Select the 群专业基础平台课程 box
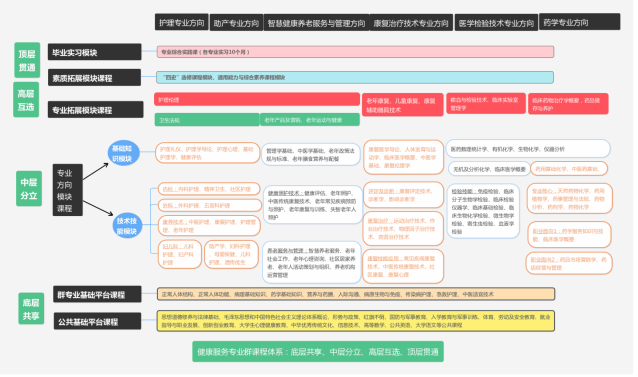Image resolution: width=638 pixels, height=377 pixels. (x=97, y=294)
